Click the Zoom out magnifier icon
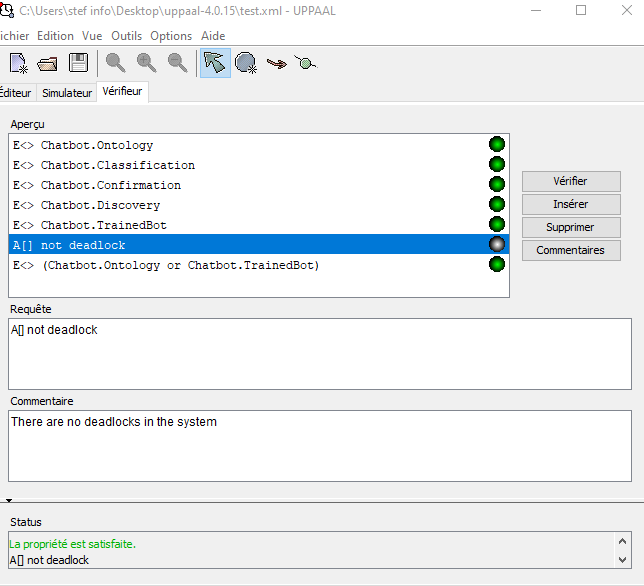This screenshot has height=586, width=644. [177, 63]
